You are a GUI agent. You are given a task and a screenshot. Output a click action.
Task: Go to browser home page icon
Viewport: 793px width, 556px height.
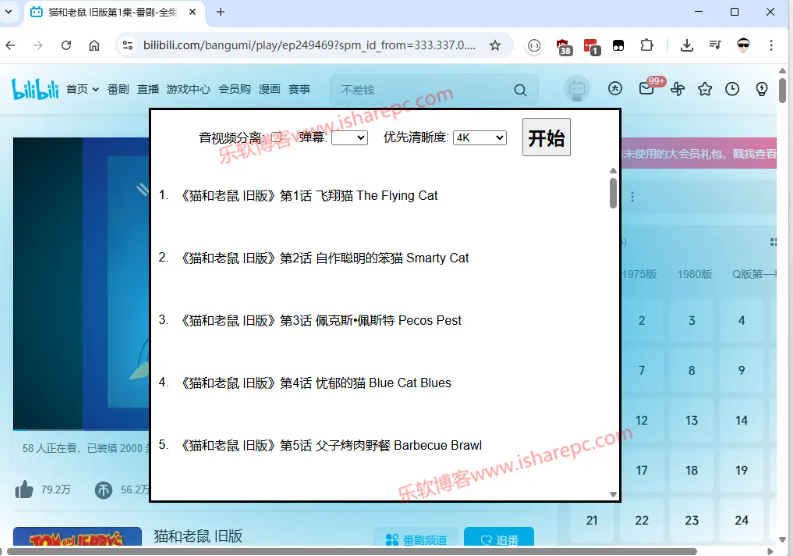(x=94, y=46)
